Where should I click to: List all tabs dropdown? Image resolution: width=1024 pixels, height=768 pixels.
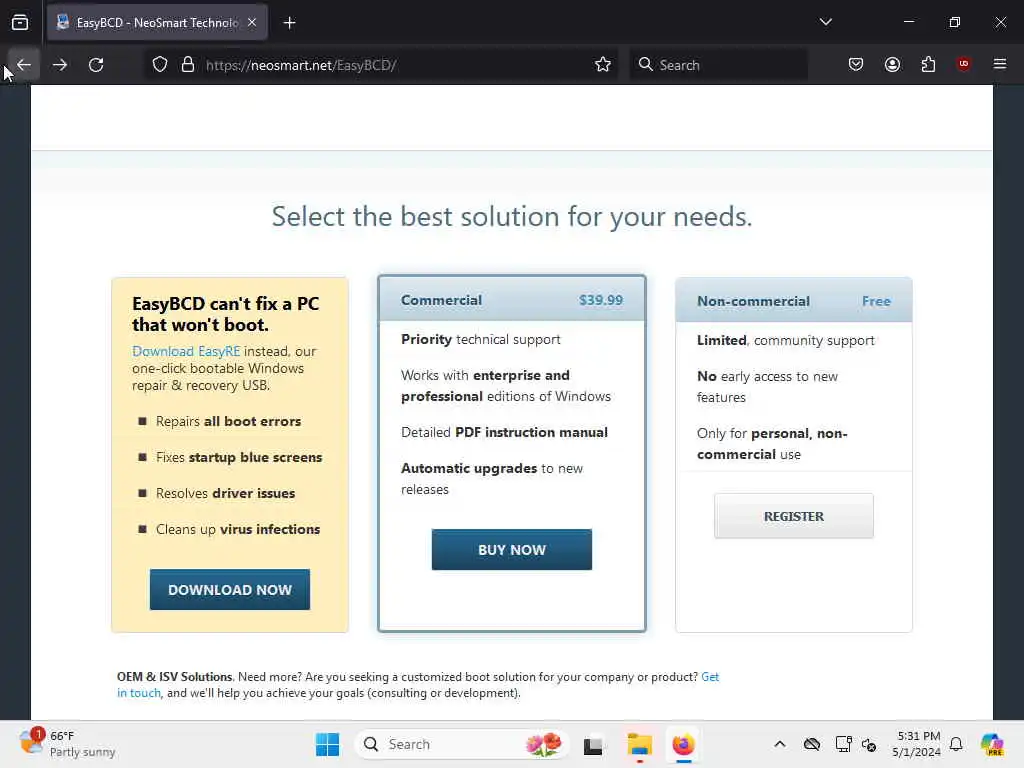(825, 22)
